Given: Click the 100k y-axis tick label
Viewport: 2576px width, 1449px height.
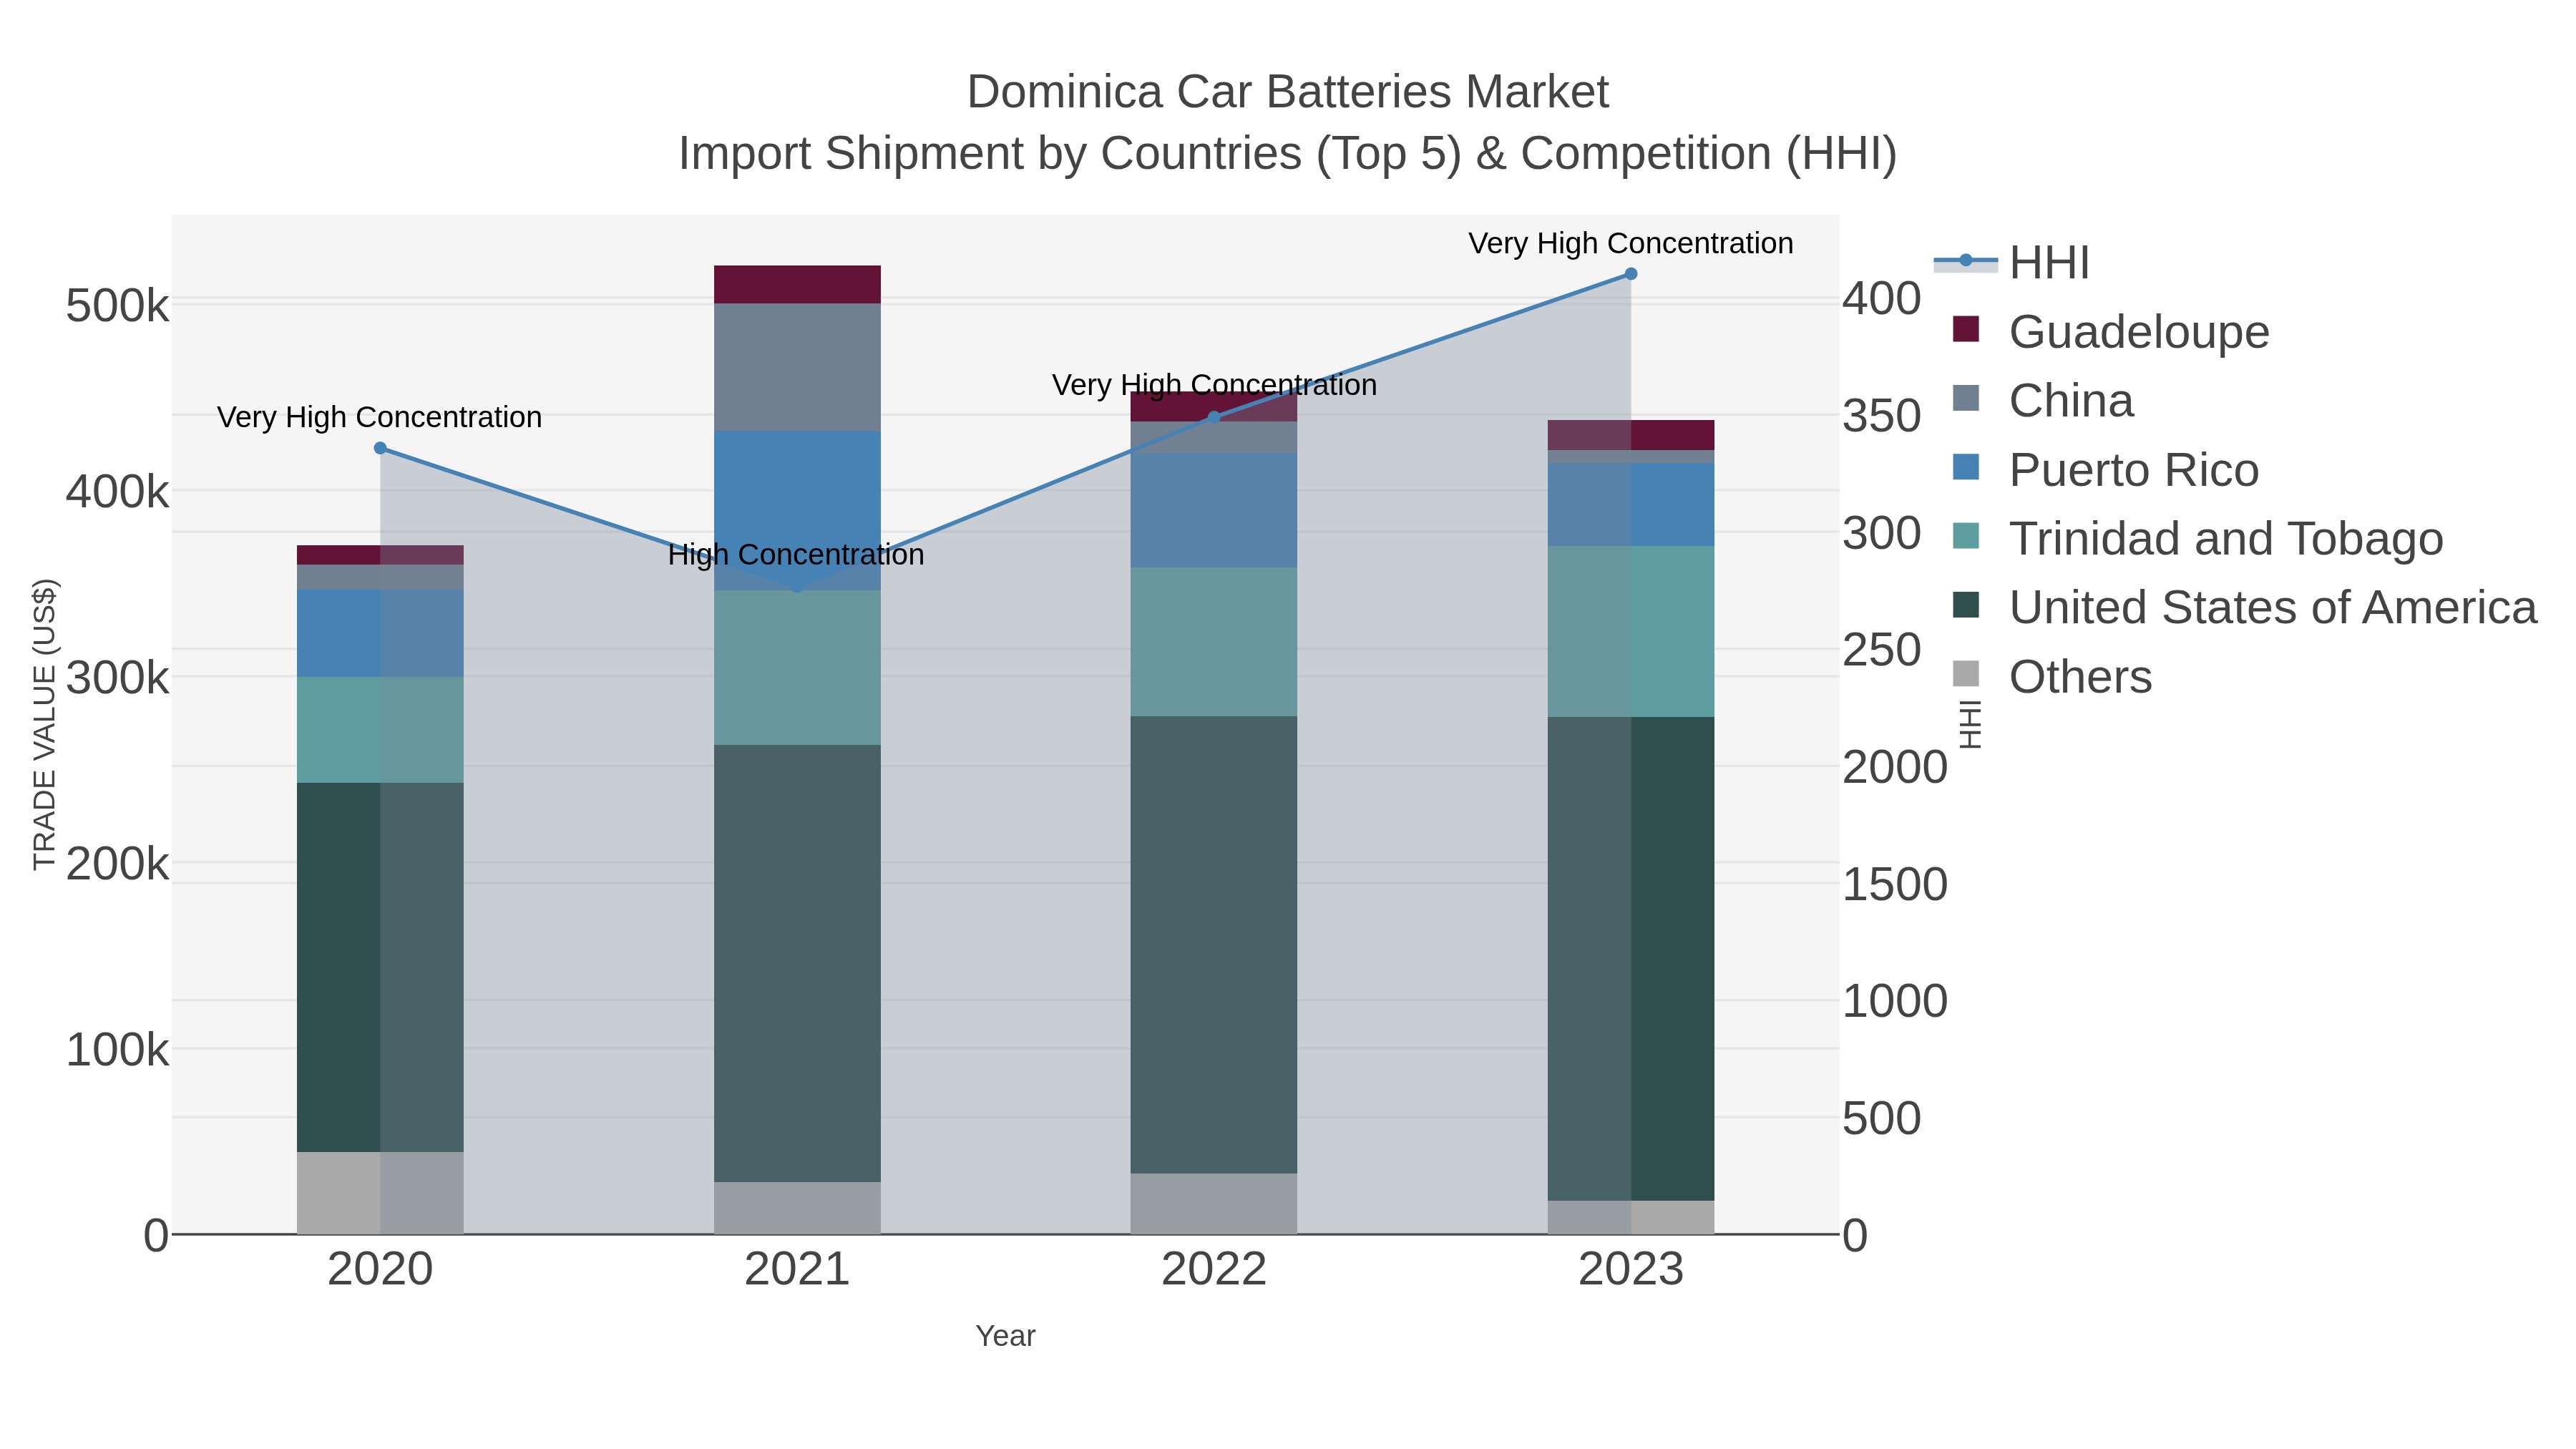Looking at the screenshot, I should [117, 1050].
